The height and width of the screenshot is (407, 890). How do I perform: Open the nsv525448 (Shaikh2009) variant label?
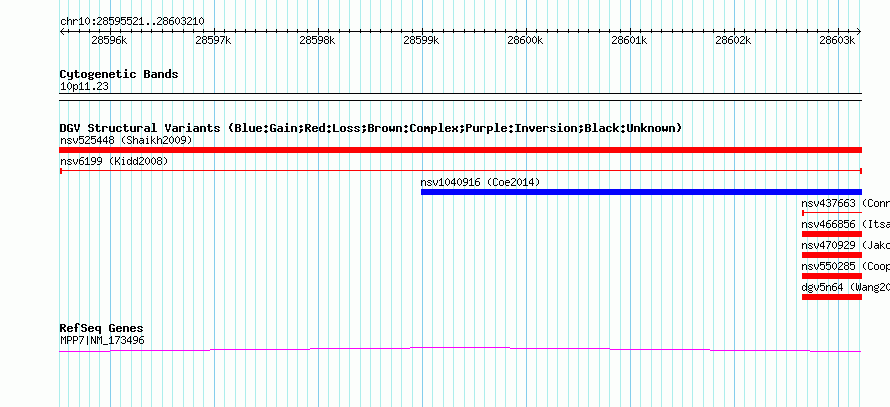pos(126,140)
